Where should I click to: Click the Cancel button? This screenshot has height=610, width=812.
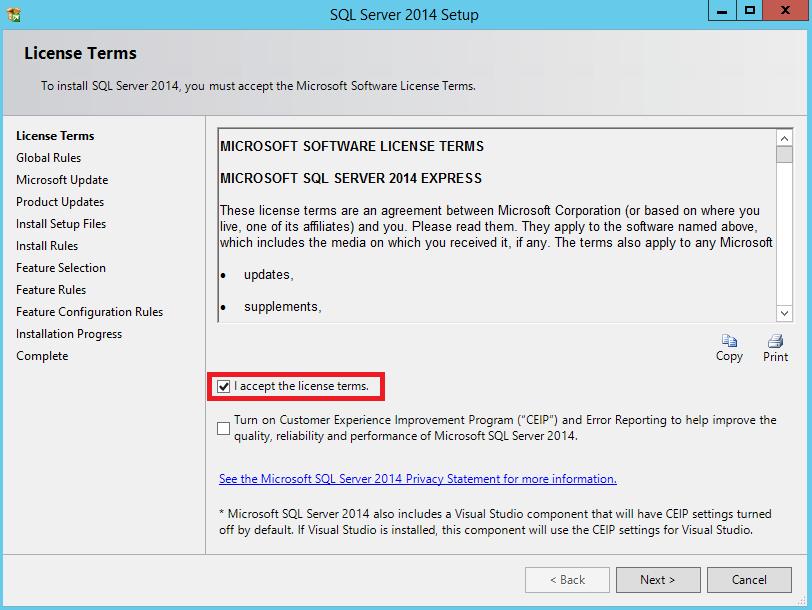pyautogui.click(x=749, y=579)
